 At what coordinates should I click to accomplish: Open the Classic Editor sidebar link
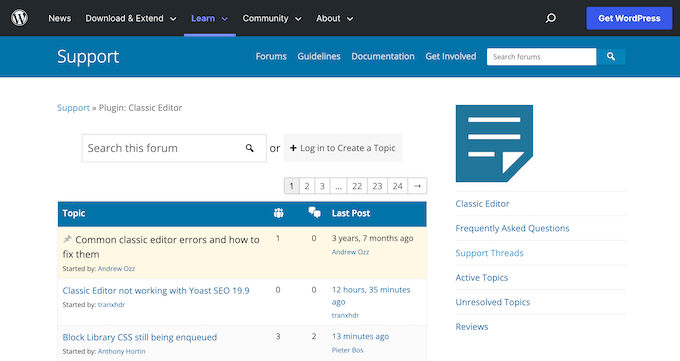pyautogui.click(x=482, y=203)
